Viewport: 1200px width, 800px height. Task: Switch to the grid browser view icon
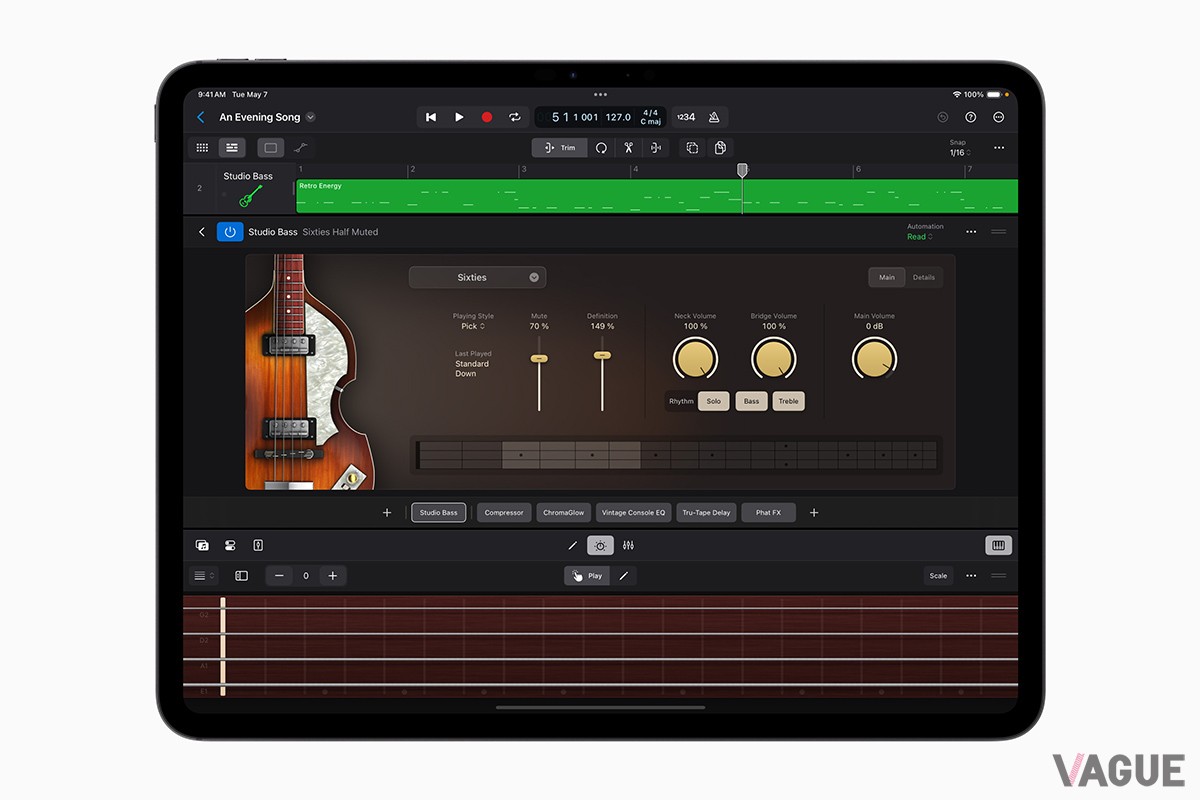tap(202, 147)
